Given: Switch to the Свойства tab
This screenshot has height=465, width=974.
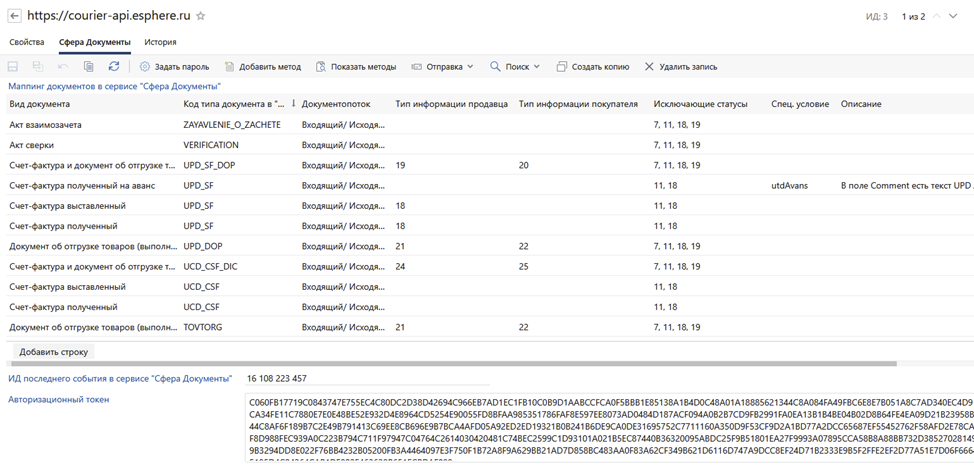Looking at the screenshot, I should (27, 42).
